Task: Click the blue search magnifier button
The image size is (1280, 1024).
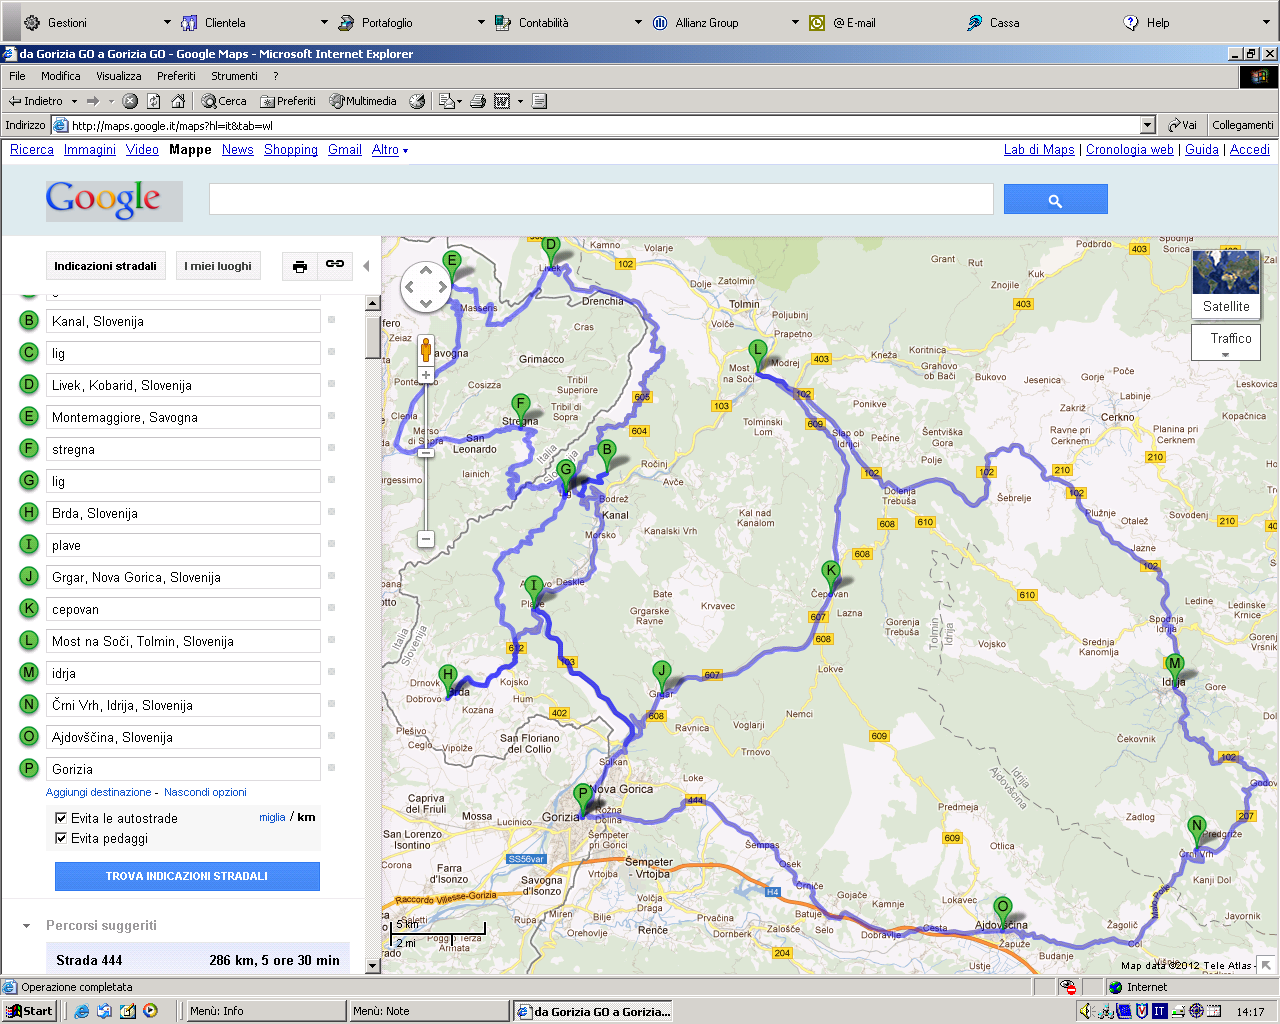Action: [1055, 199]
